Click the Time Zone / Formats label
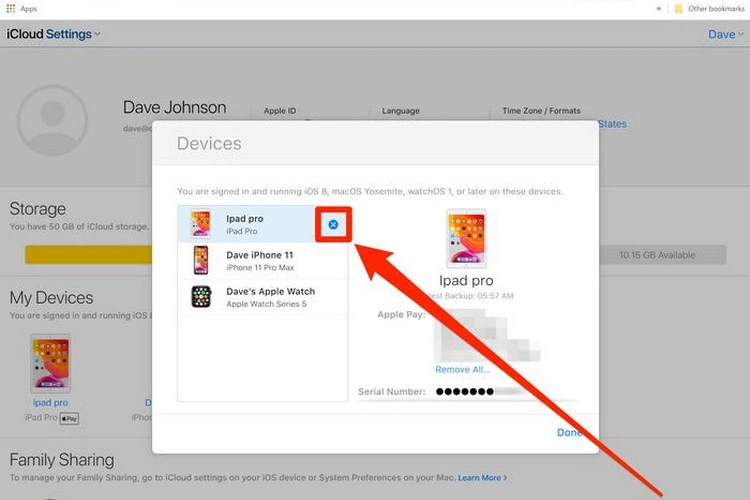Image resolution: width=750 pixels, height=500 pixels. pos(541,111)
